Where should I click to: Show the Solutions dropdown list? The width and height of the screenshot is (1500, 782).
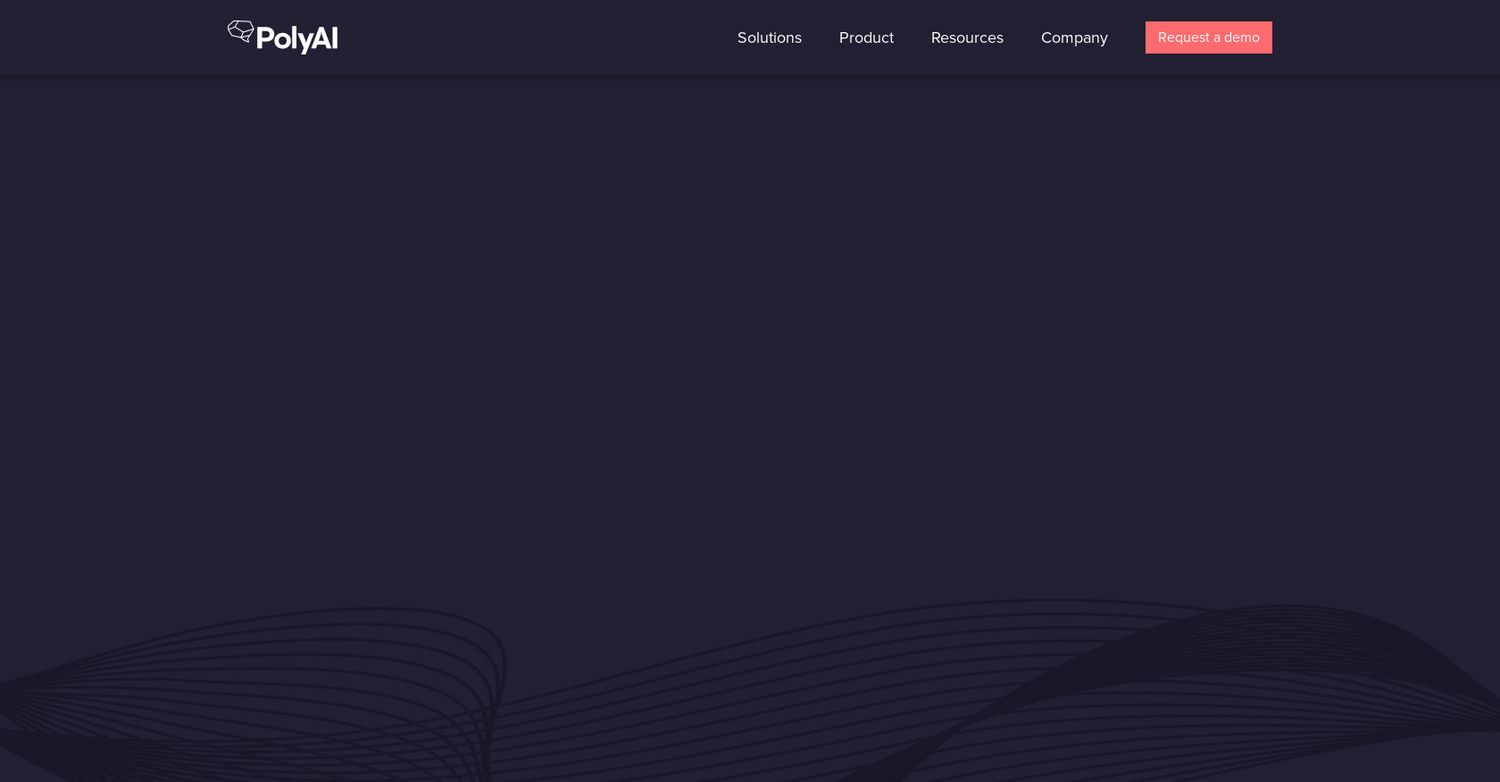click(769, 38)
